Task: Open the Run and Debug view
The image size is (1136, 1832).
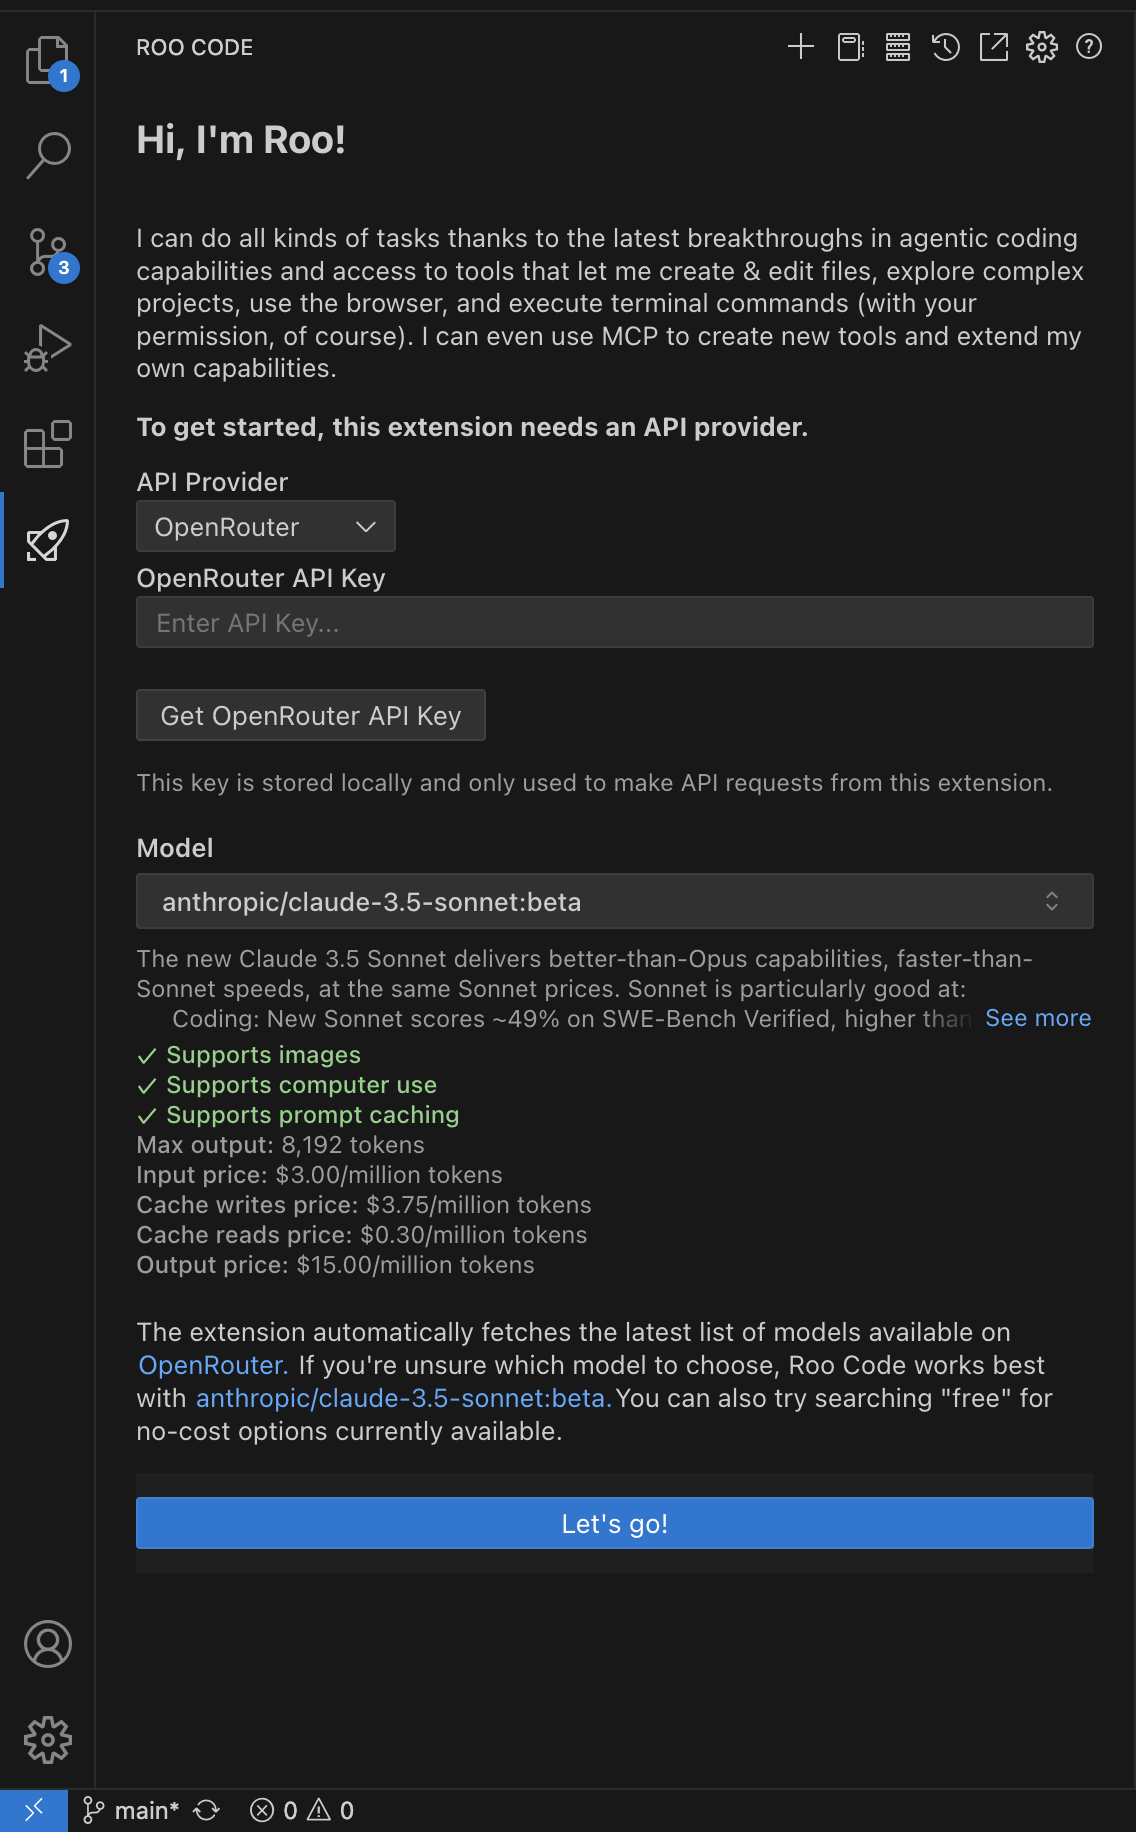Action: (47, 348)
